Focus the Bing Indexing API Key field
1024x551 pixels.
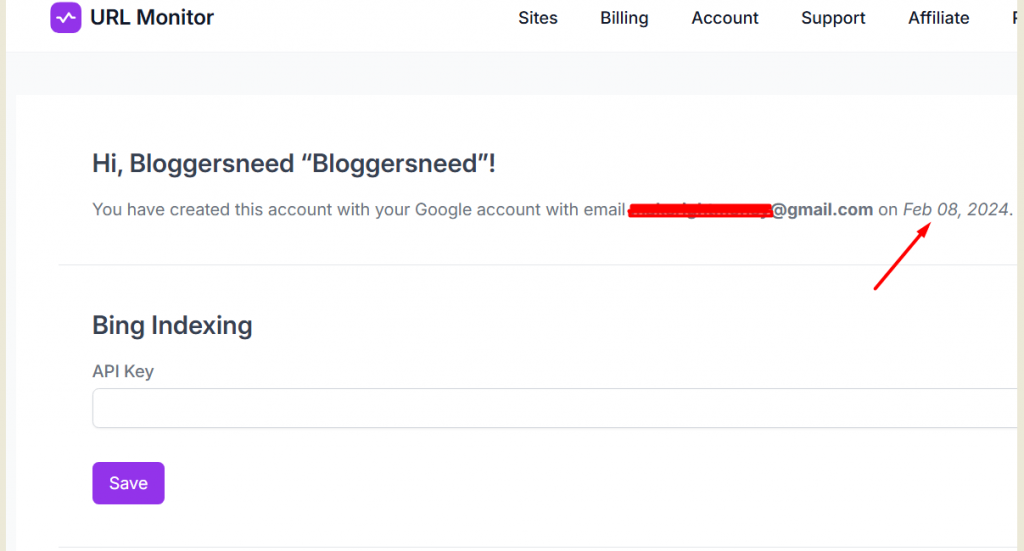coord(554,408)
